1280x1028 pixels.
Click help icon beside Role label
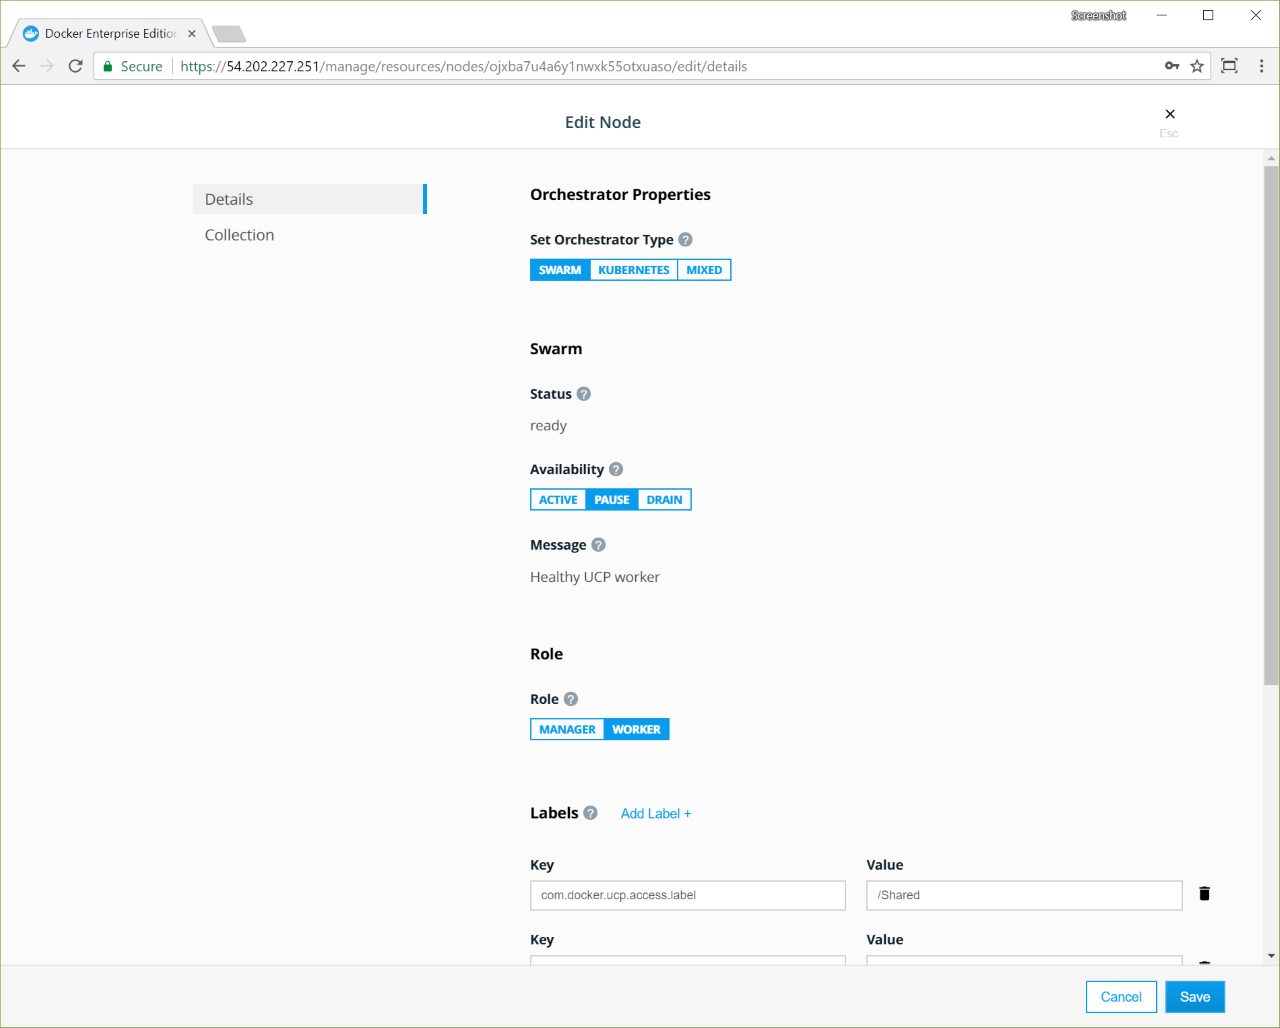coord(571,699)
